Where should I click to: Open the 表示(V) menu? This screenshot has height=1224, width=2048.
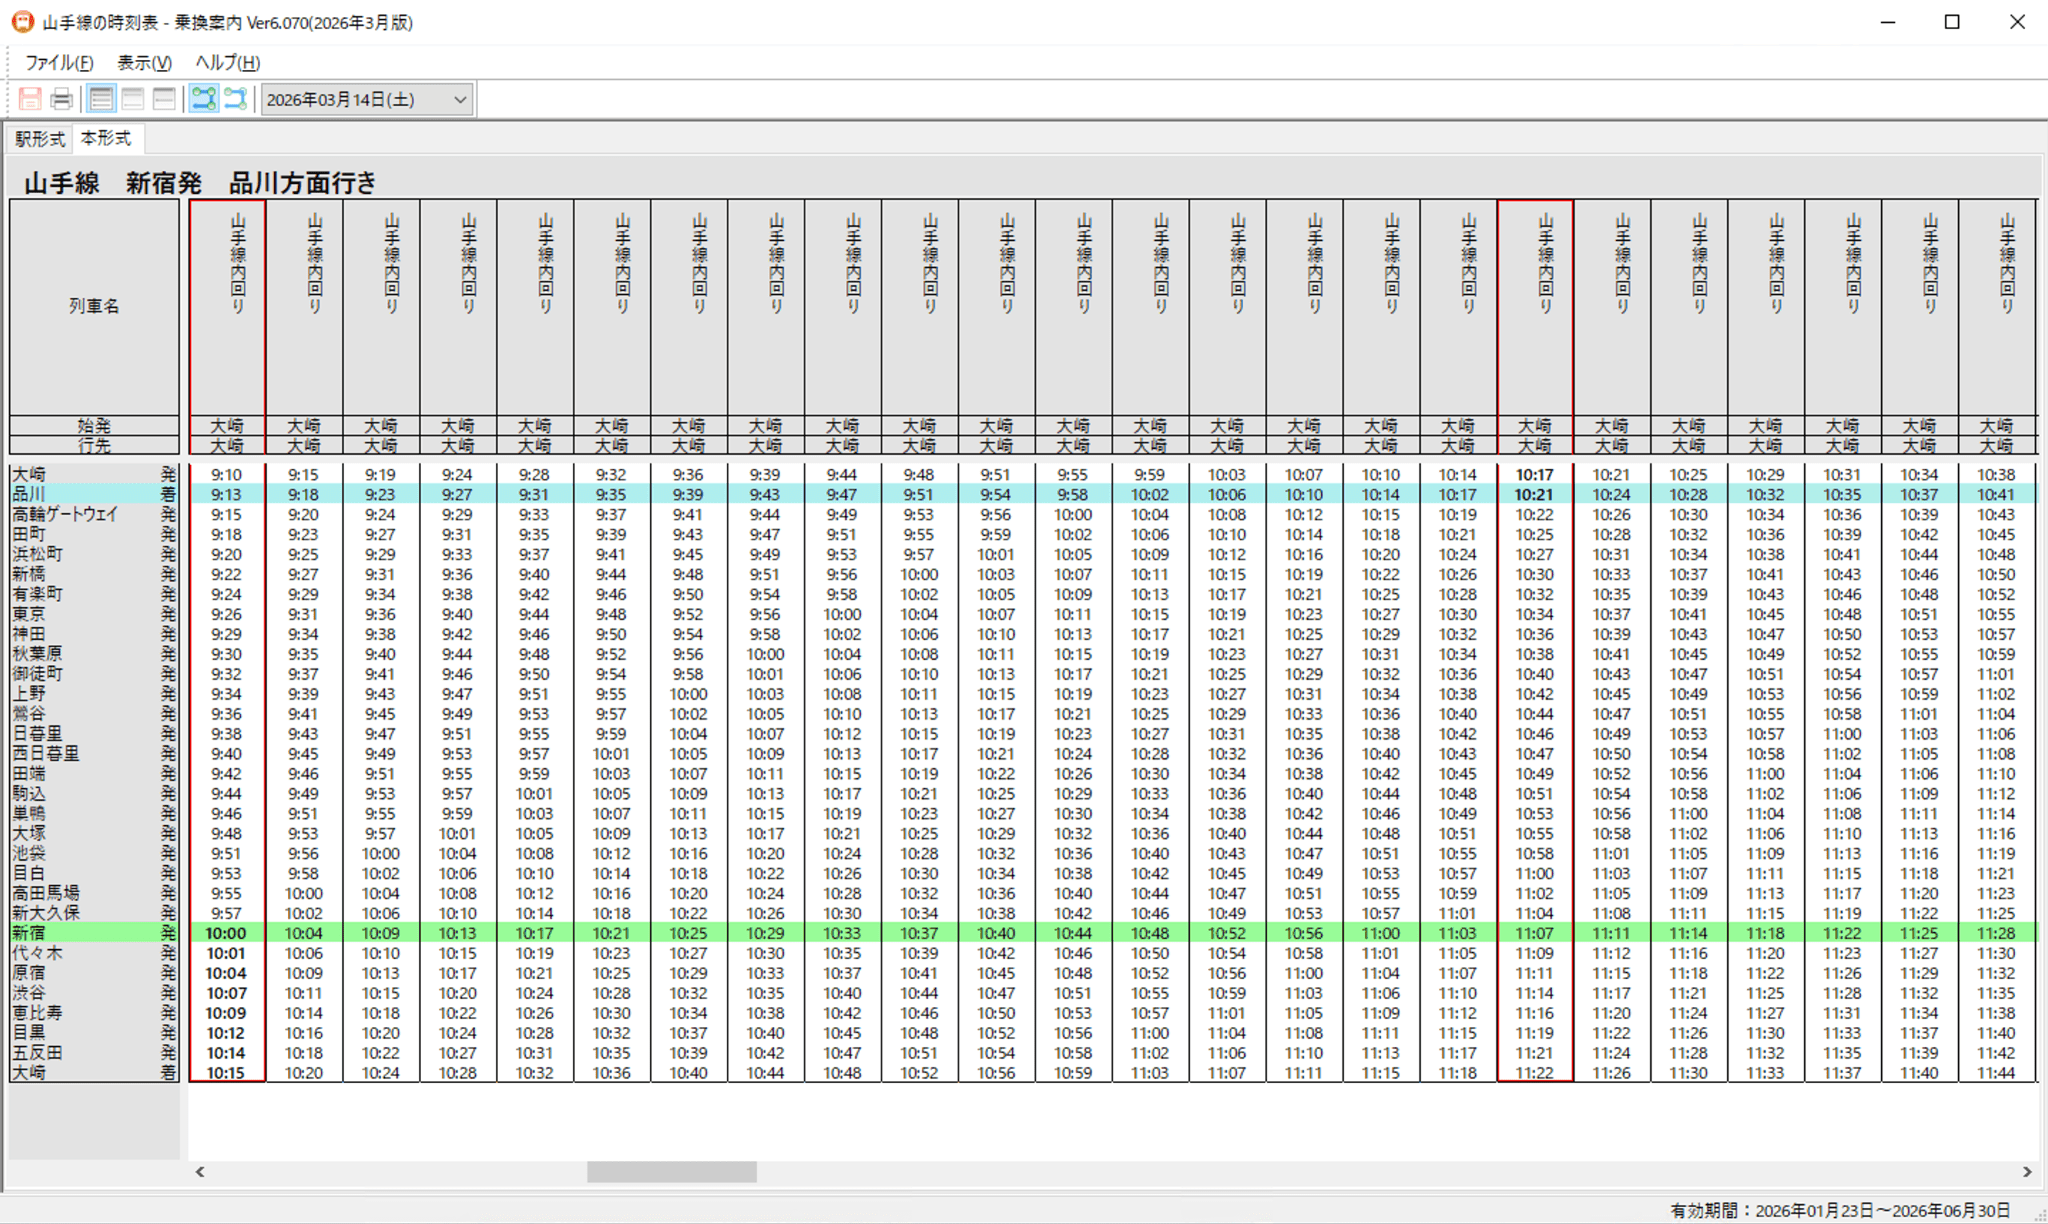point(144,62)
